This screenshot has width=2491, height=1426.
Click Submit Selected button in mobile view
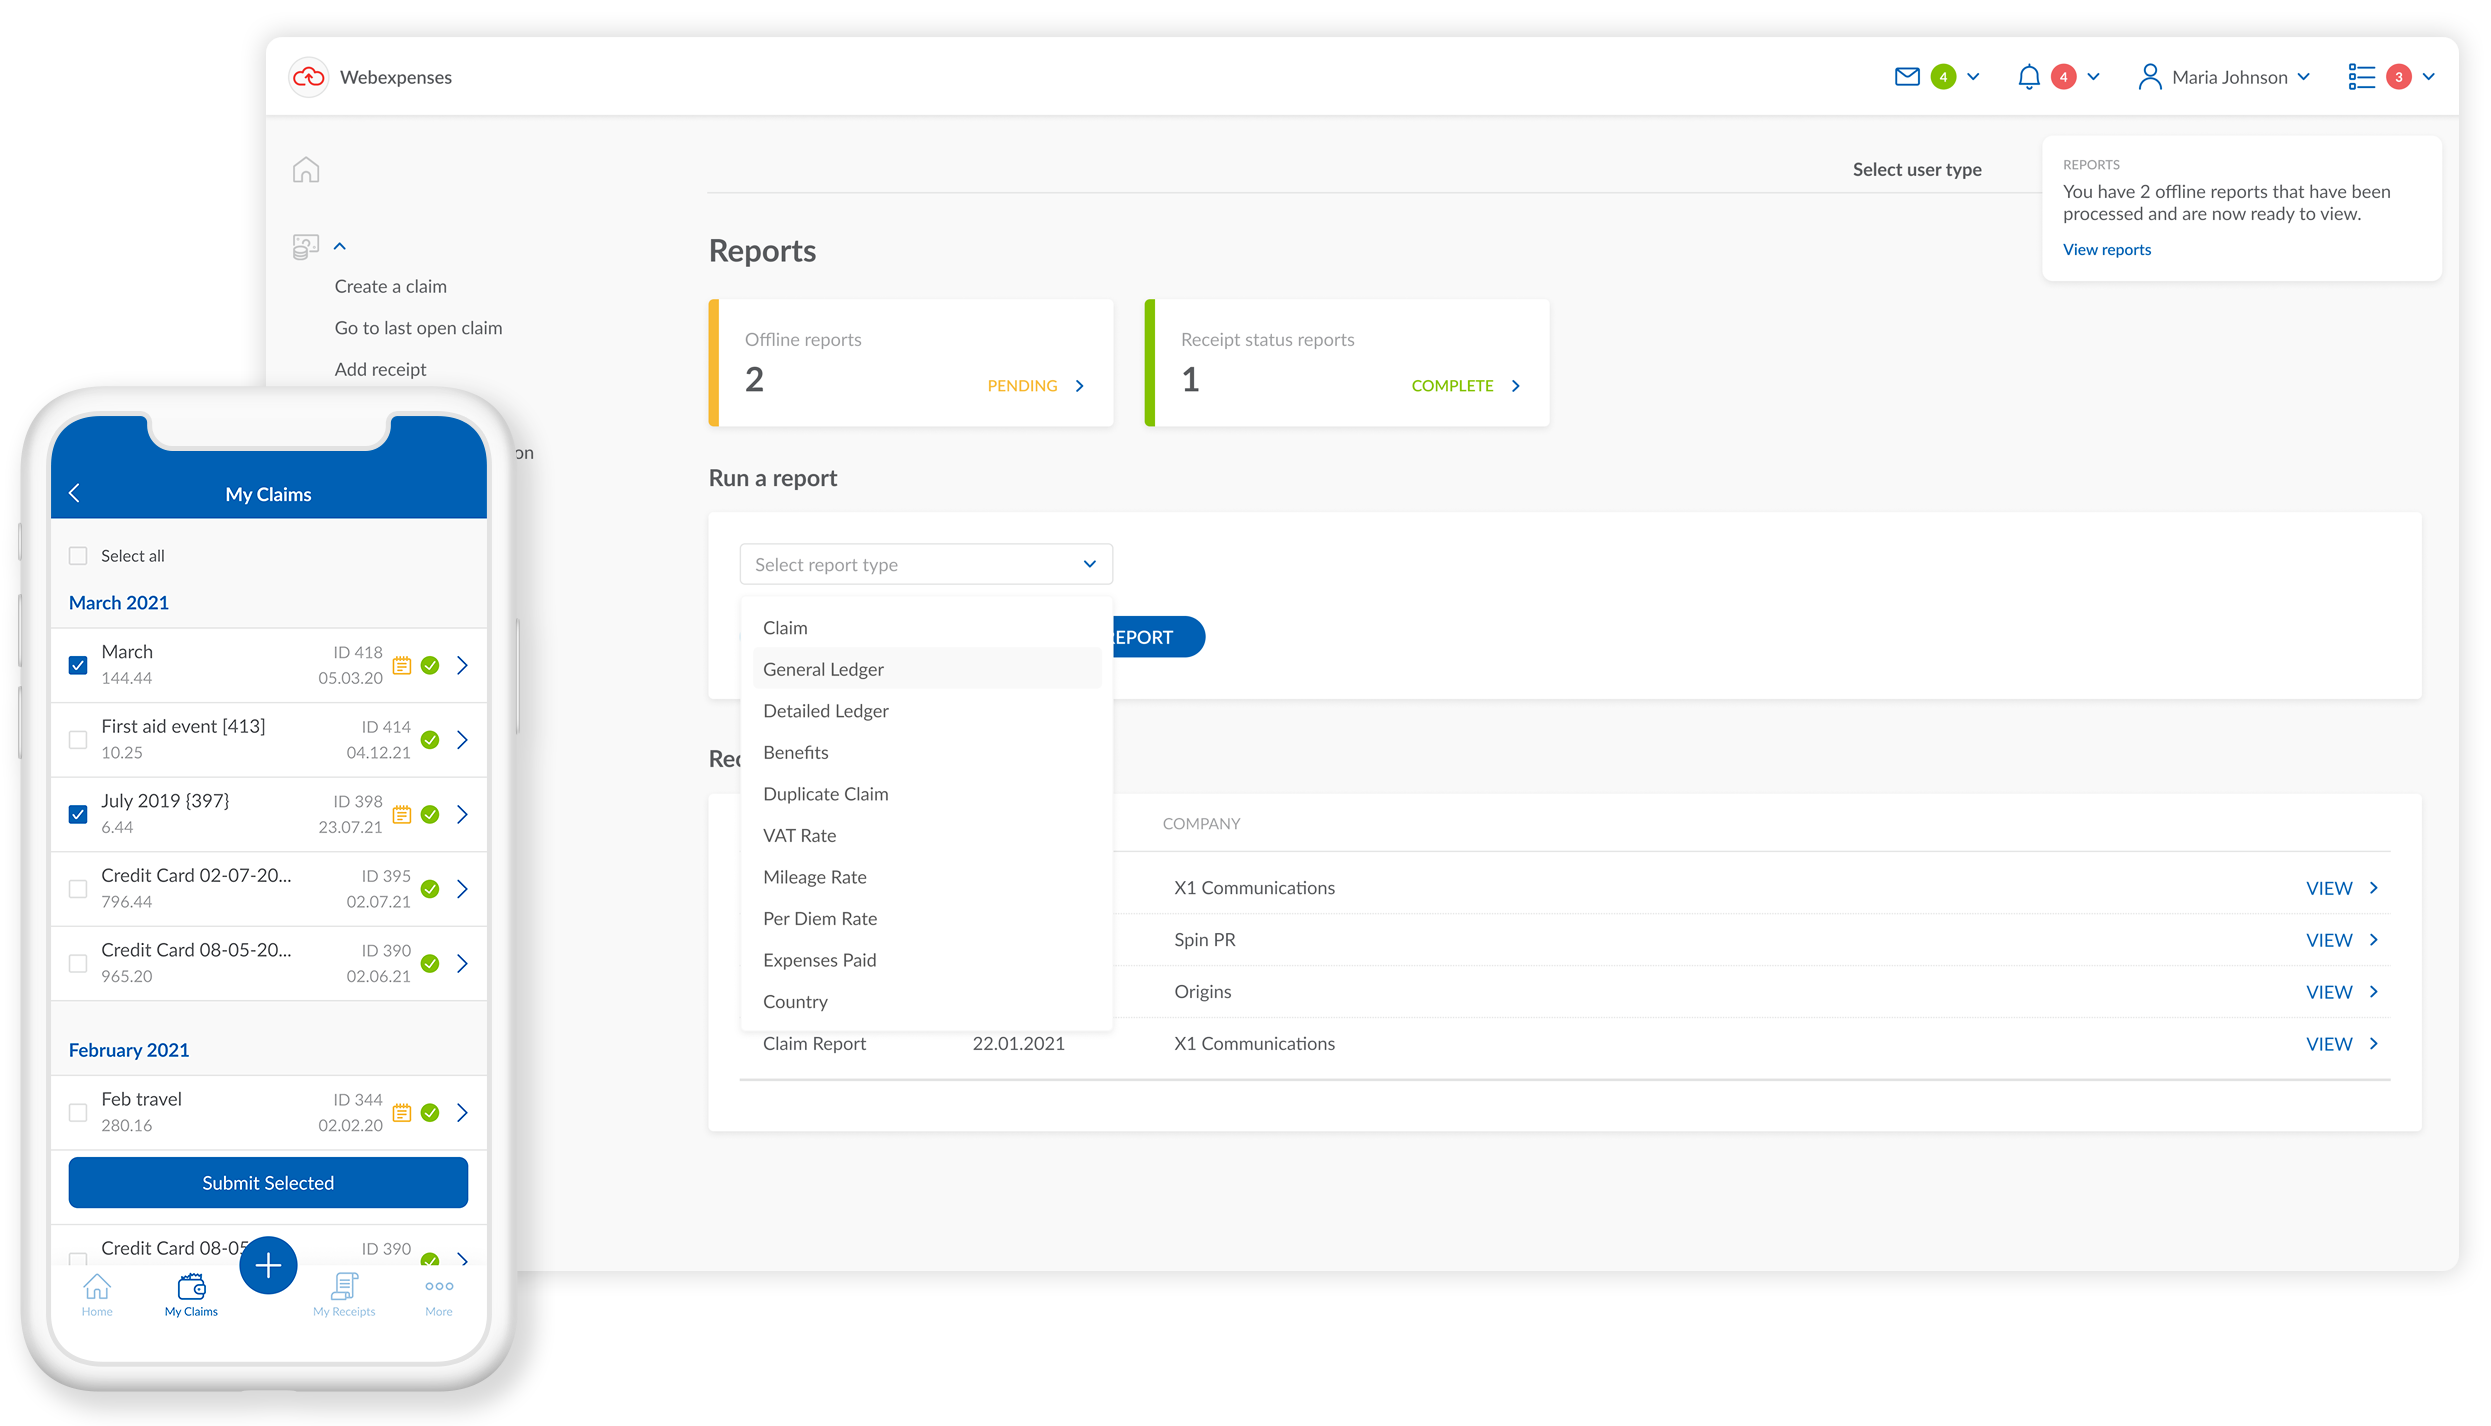click(x=269, y=1183)
